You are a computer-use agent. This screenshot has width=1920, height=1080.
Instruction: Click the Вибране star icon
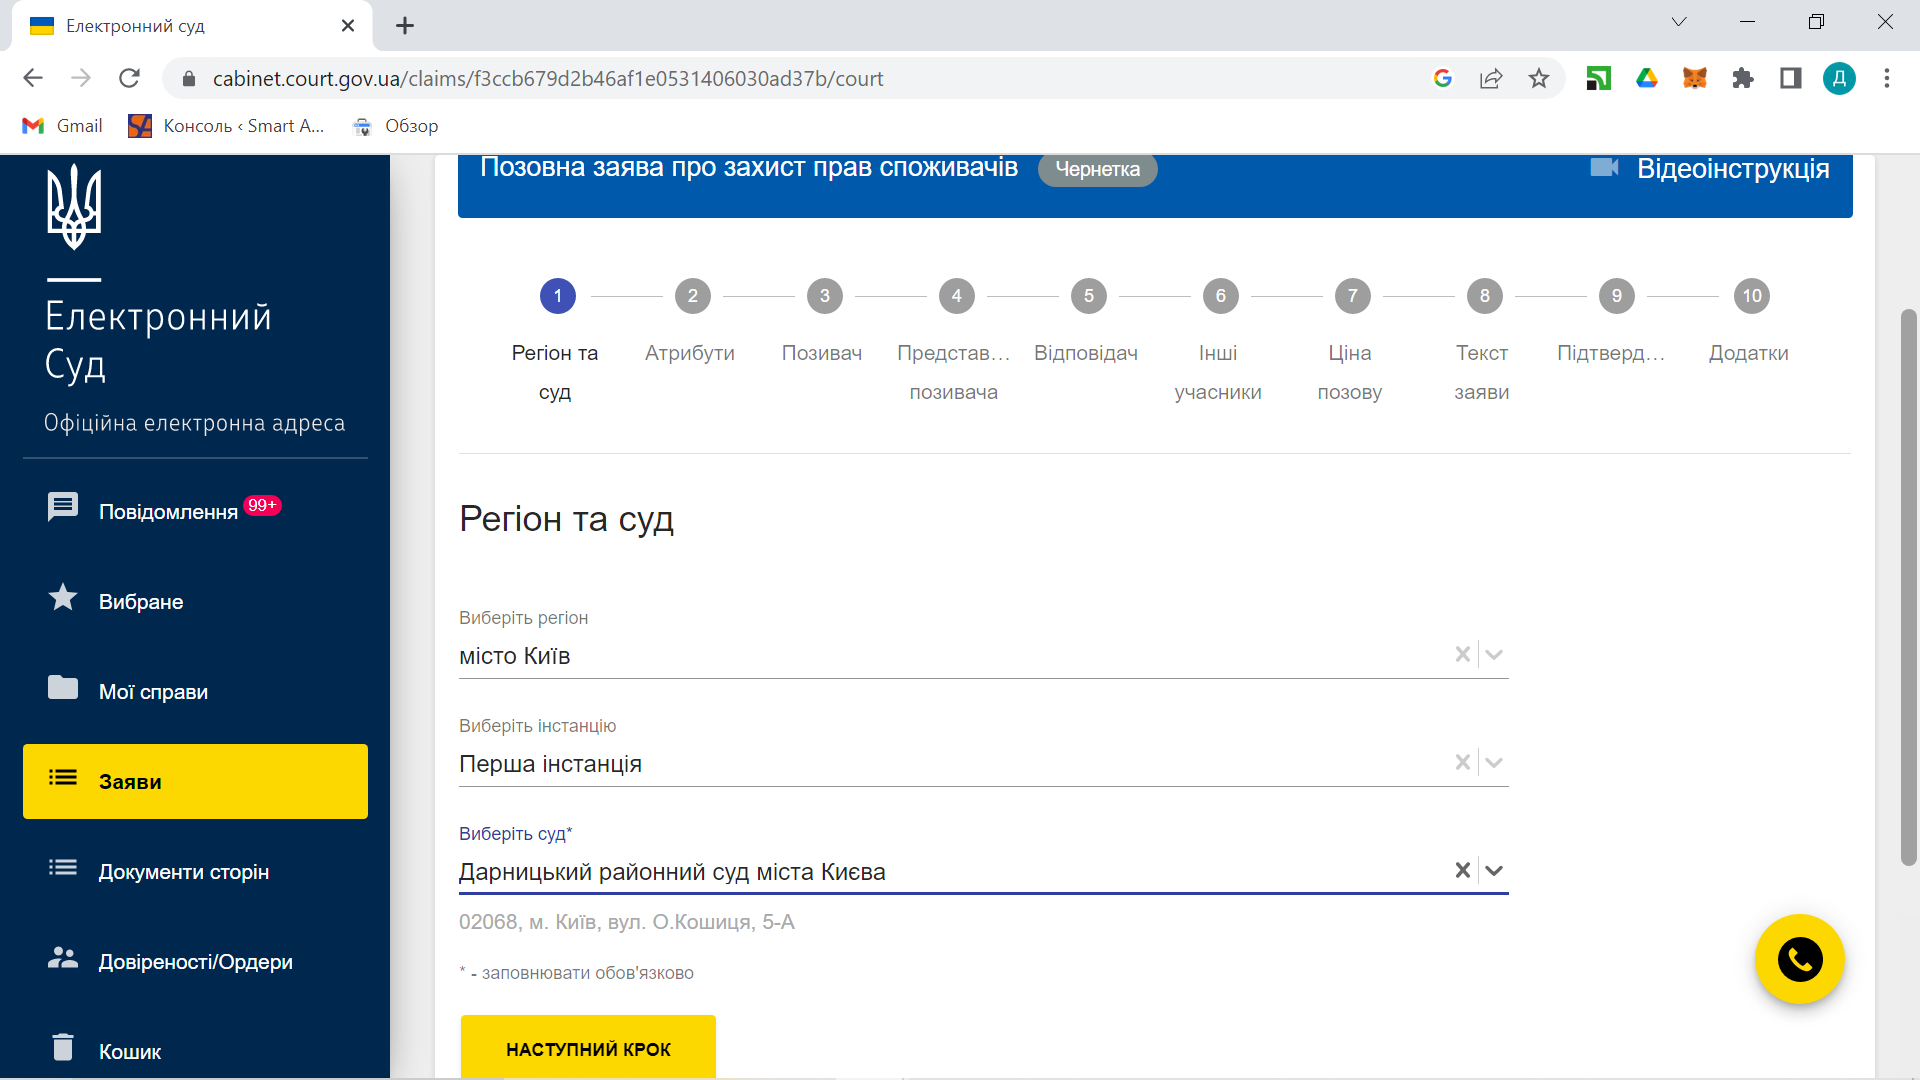tap(63, 598)
